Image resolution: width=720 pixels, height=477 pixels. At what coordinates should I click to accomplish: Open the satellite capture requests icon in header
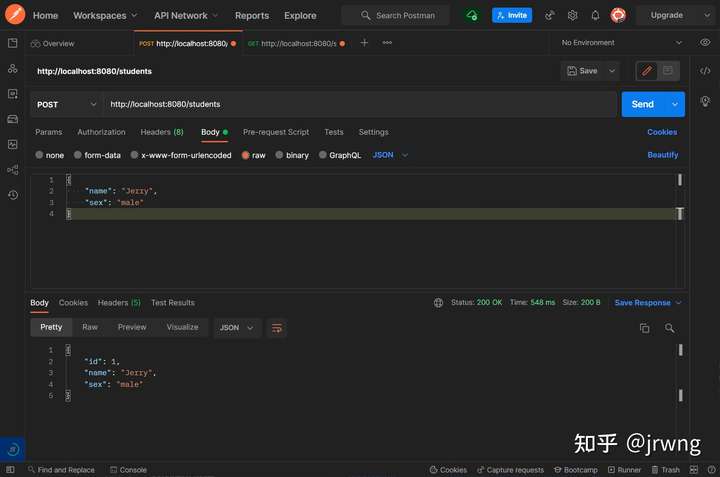[549, 16]
